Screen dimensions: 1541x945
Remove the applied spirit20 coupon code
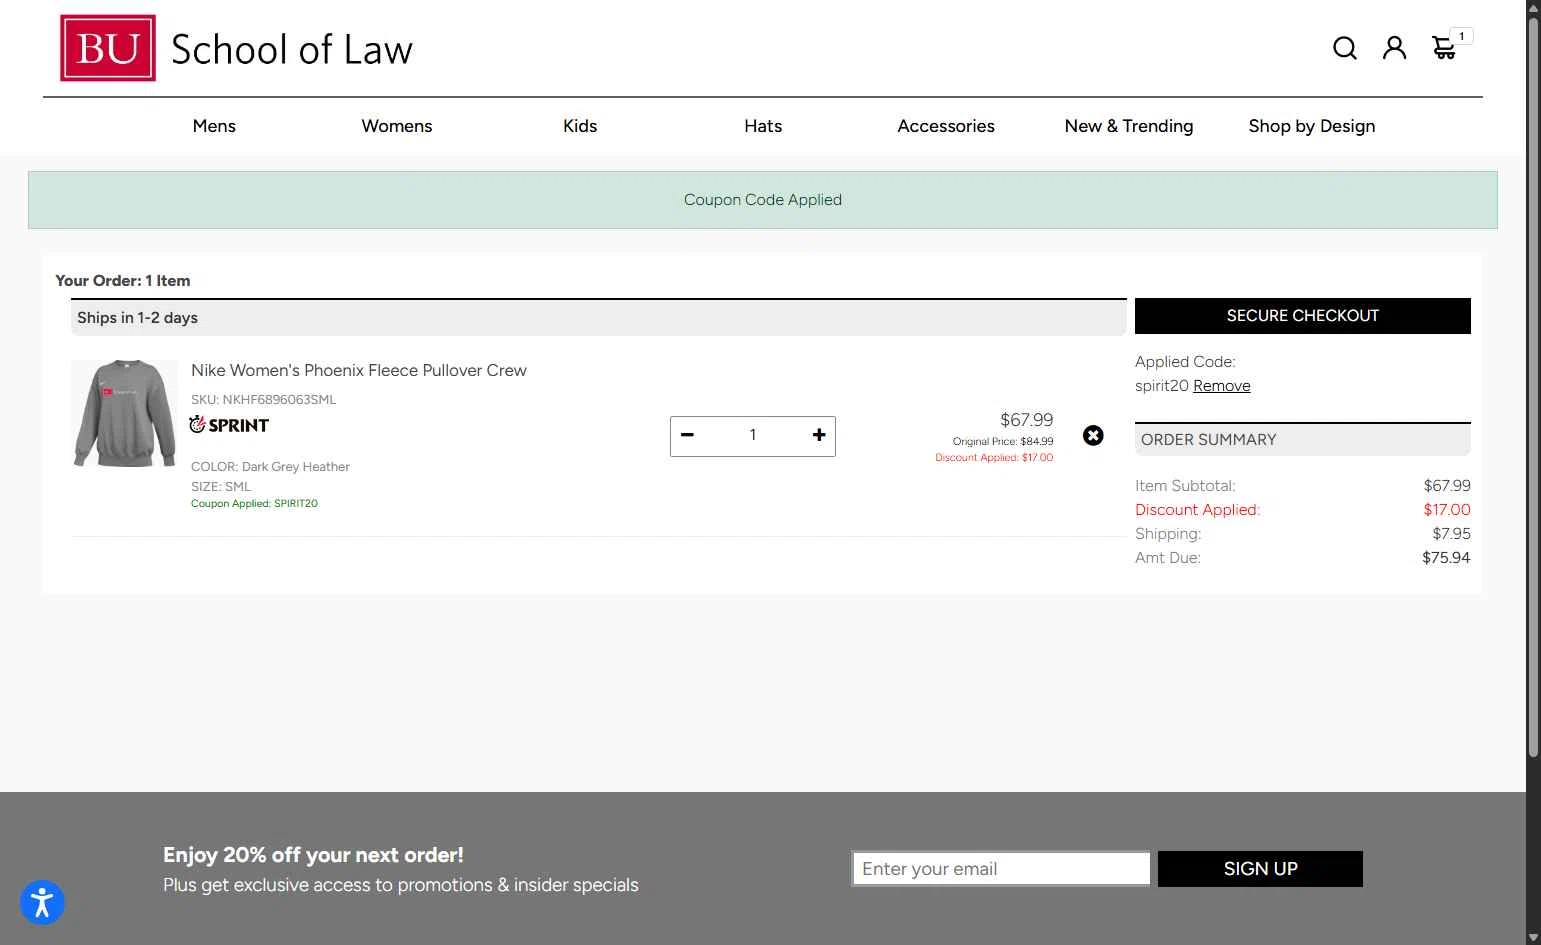1221,386
